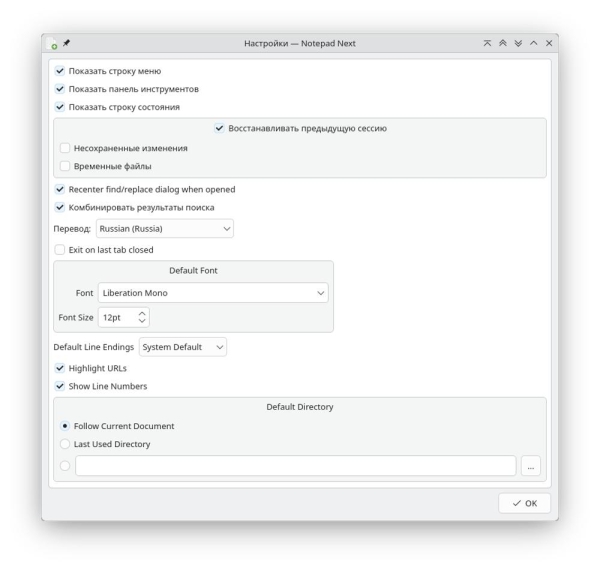The width and height of the screenshot is (600, 570).
Task: Click the browse "..." directory button
Action: [x=531, y=466]
